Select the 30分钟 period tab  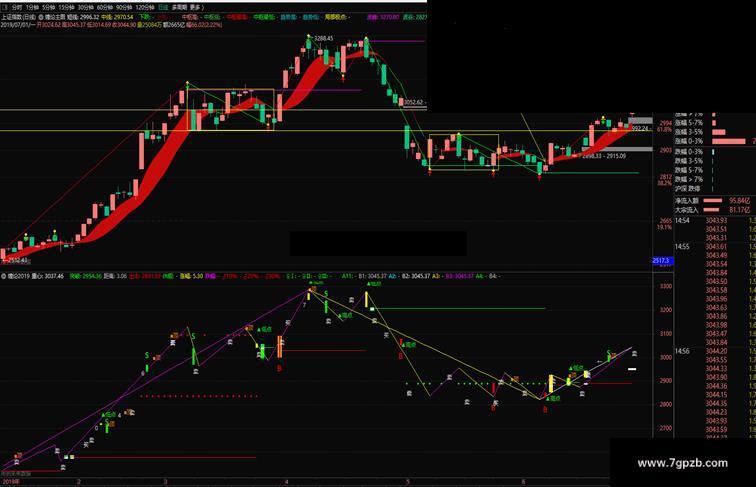[x=86, y=8]
